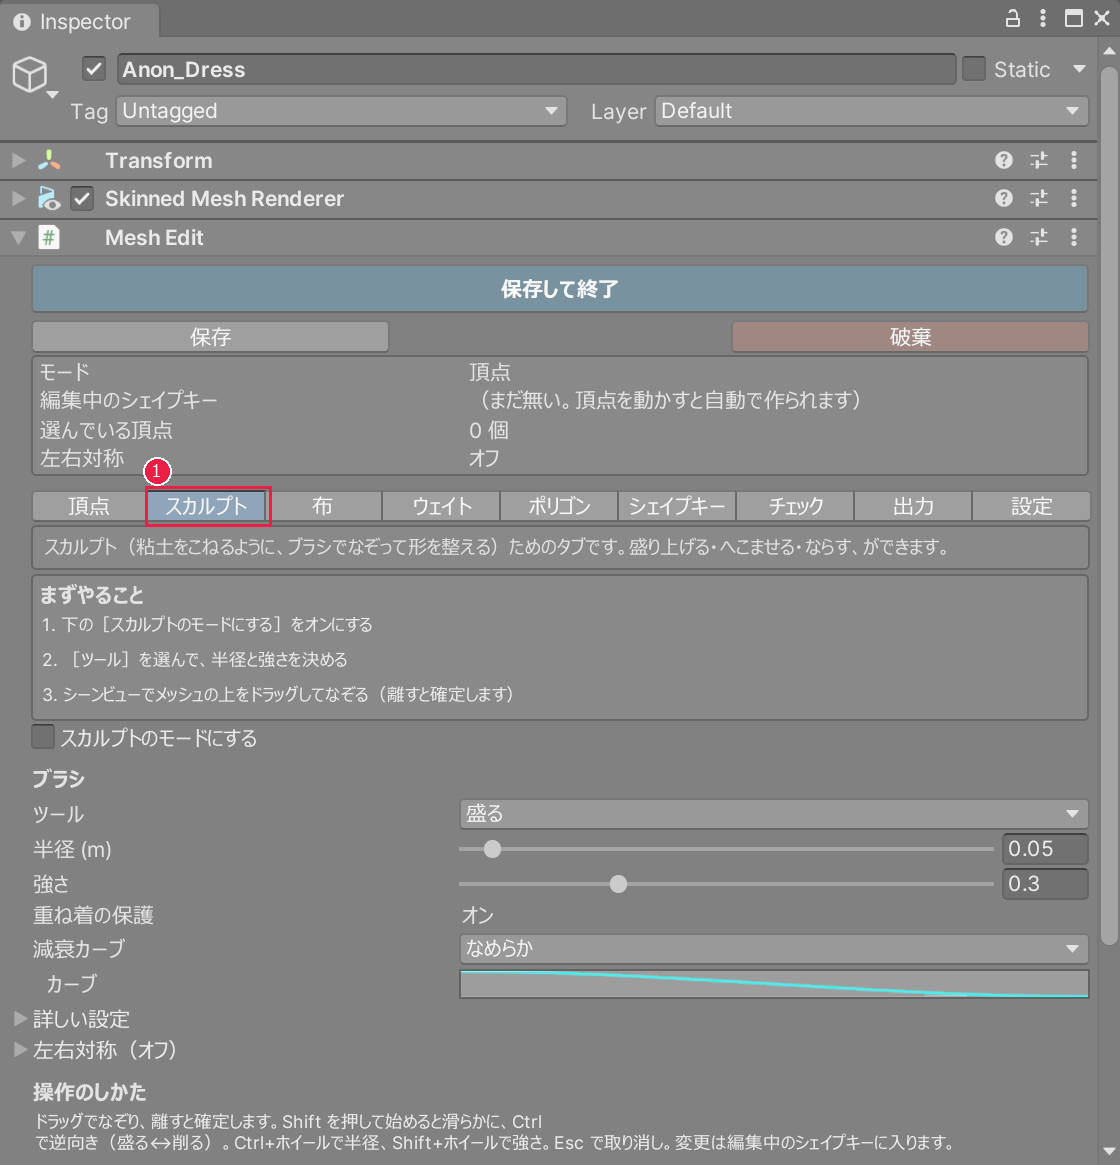Click the 半径 (m) slider handle

[x=492, y=848]
